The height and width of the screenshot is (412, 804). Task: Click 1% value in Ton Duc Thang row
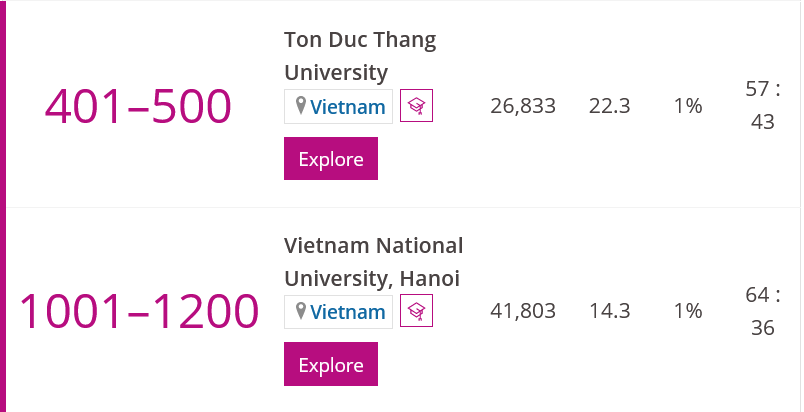pos(688,106)
